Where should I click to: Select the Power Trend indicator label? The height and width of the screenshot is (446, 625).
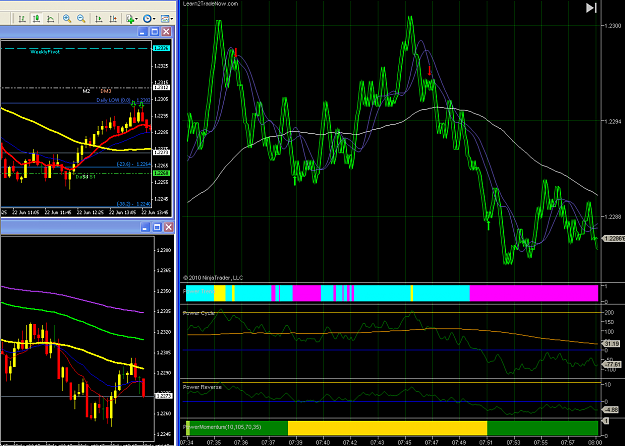(199, 291)
